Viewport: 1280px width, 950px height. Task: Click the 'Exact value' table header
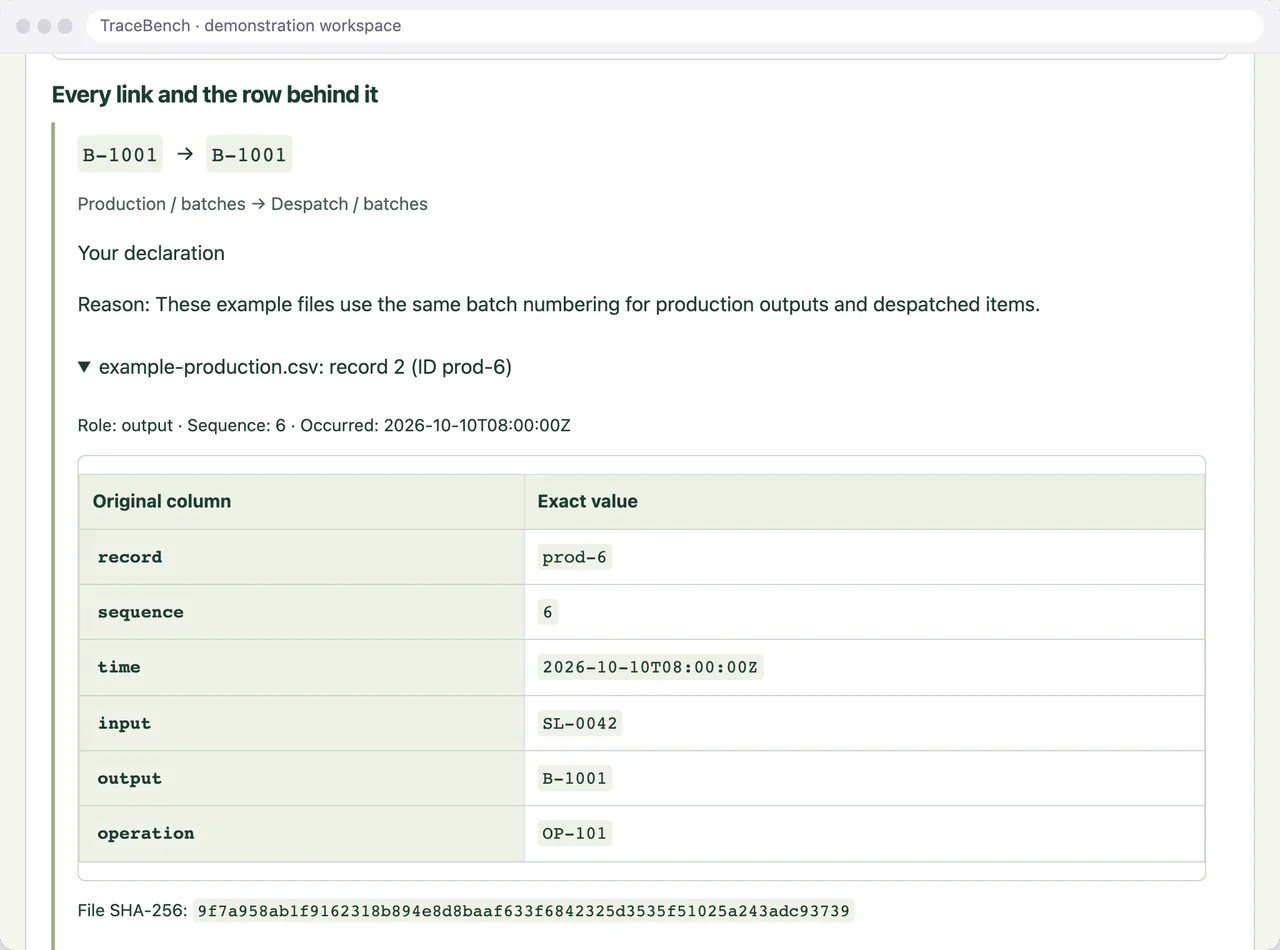coord(864,502)
